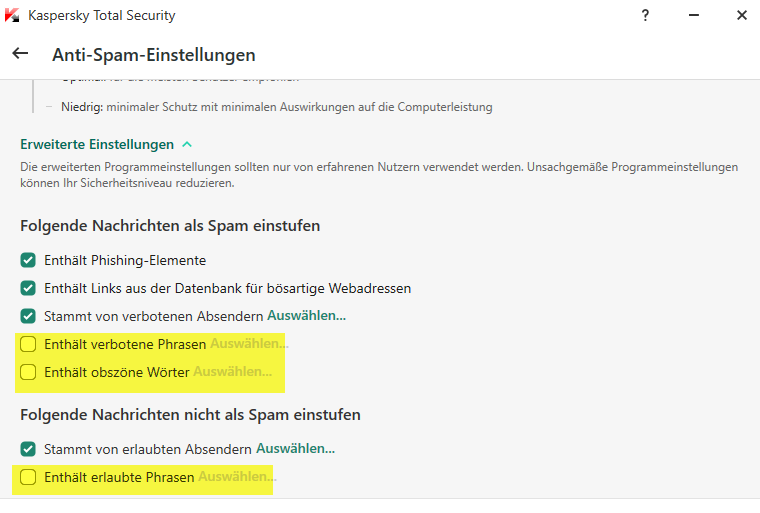The width and height of the screenshot is (760, 513).
Task: Uncheck Stammt von erlaubten Absendern
Action: [28, 449]
